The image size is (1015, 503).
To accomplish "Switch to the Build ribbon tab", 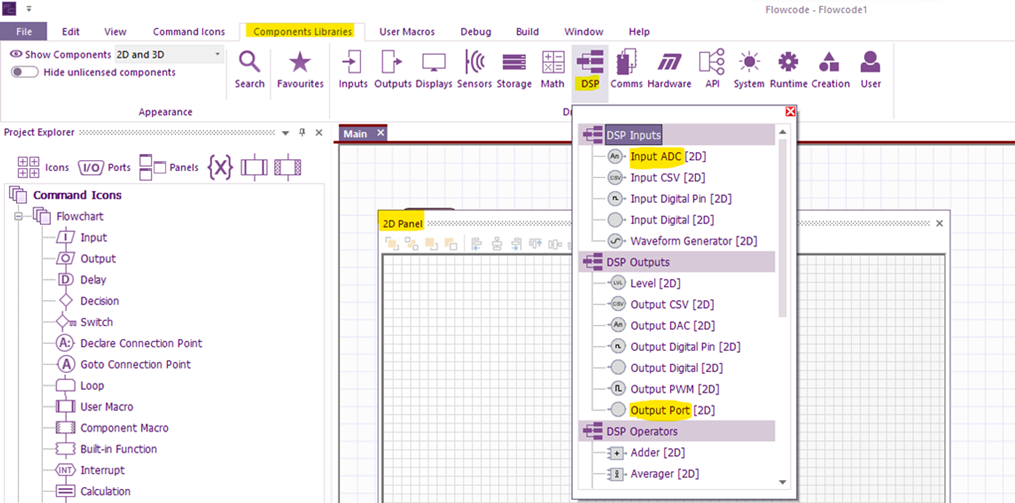I will (x=528, y=31).
